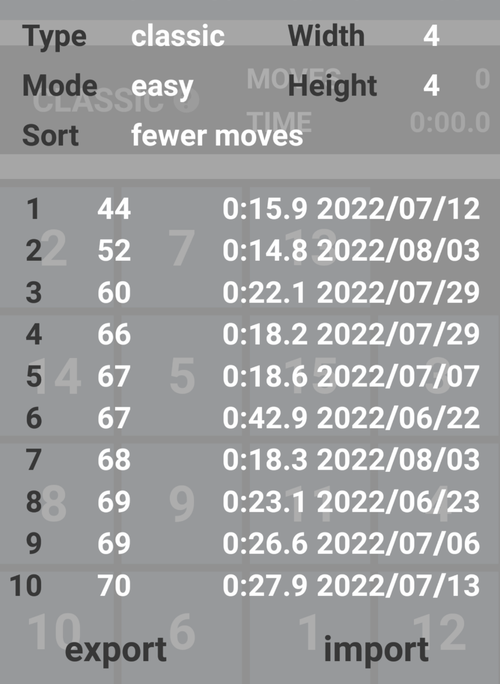
Task: Tap the Height value 4
Action: coord(431,86)
